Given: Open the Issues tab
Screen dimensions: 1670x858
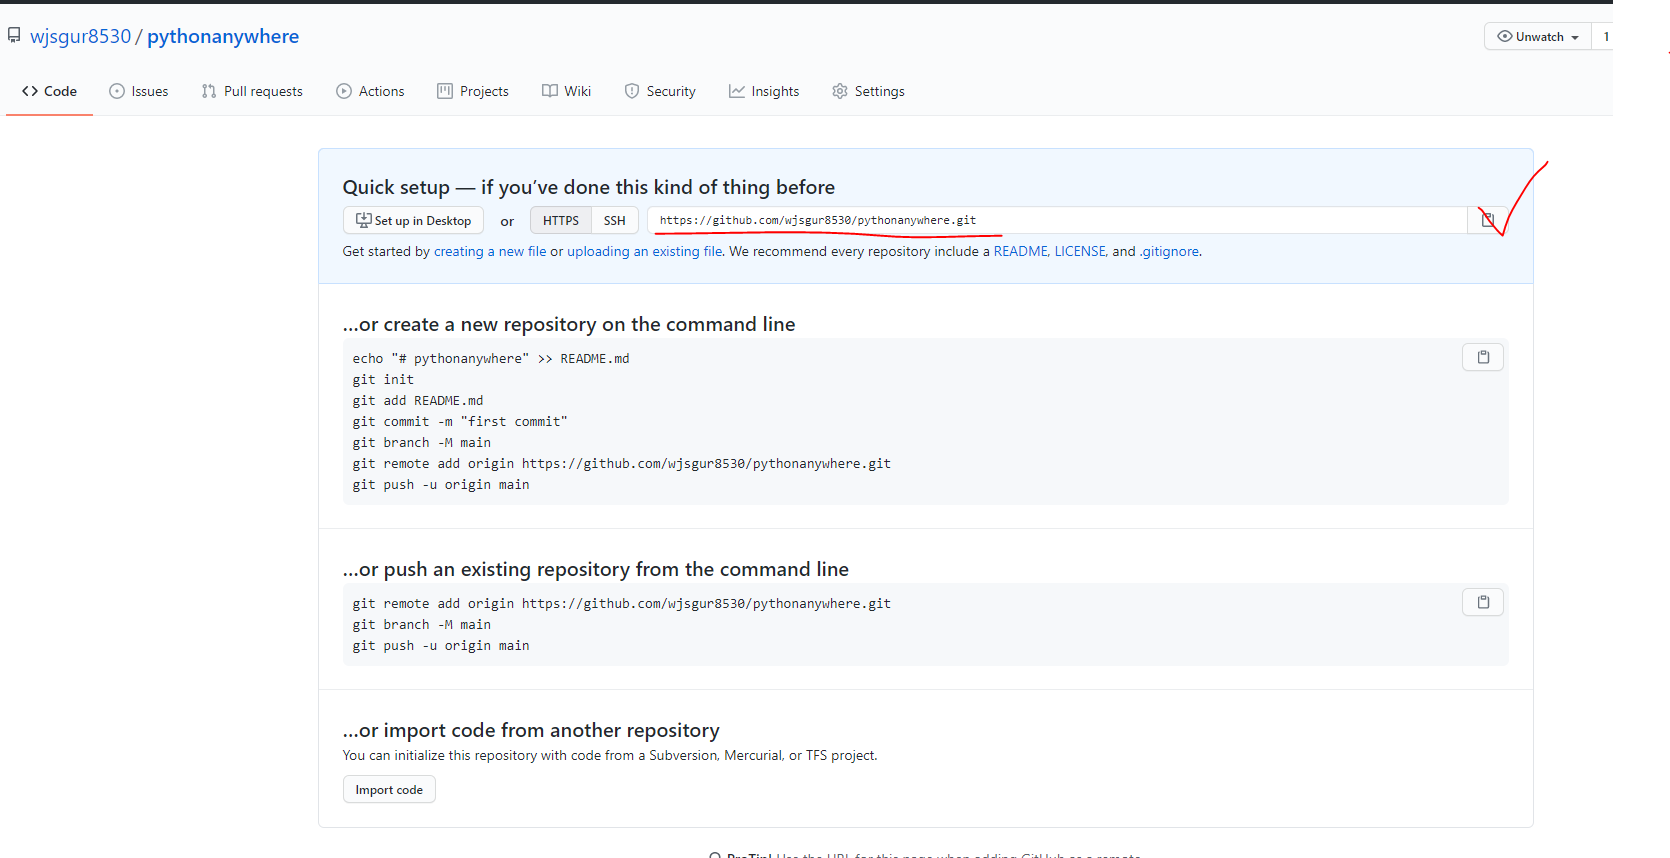Looking at the screenshot, I should (138, 91).
